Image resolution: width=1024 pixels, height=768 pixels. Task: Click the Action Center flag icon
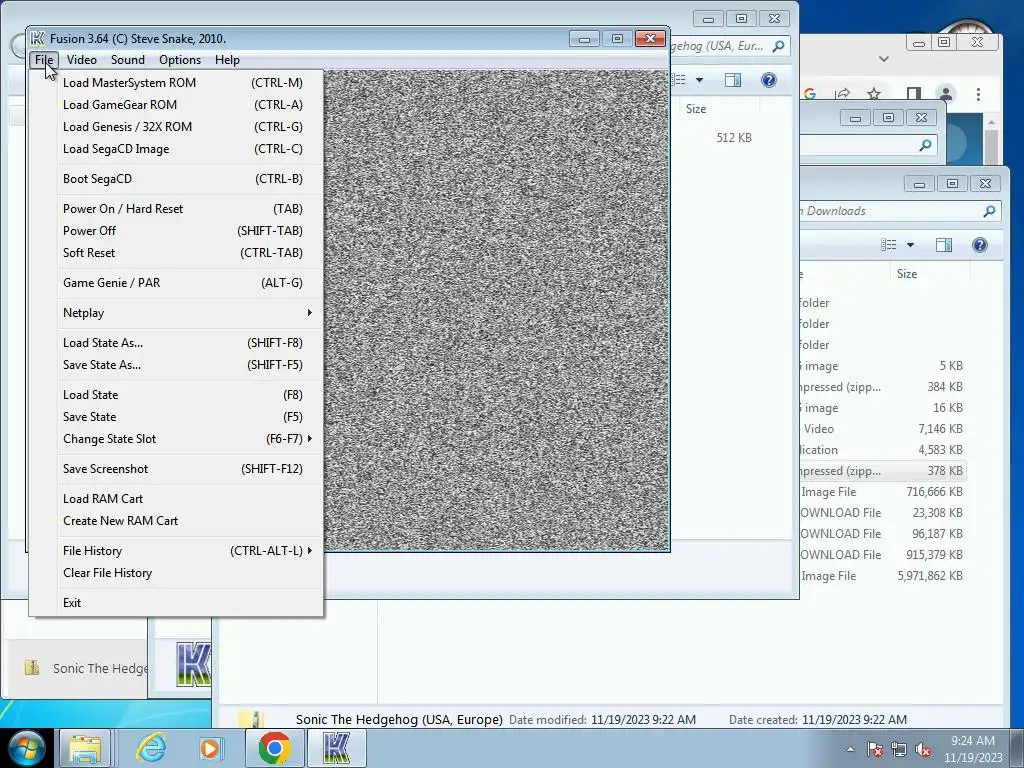point(875,749)
